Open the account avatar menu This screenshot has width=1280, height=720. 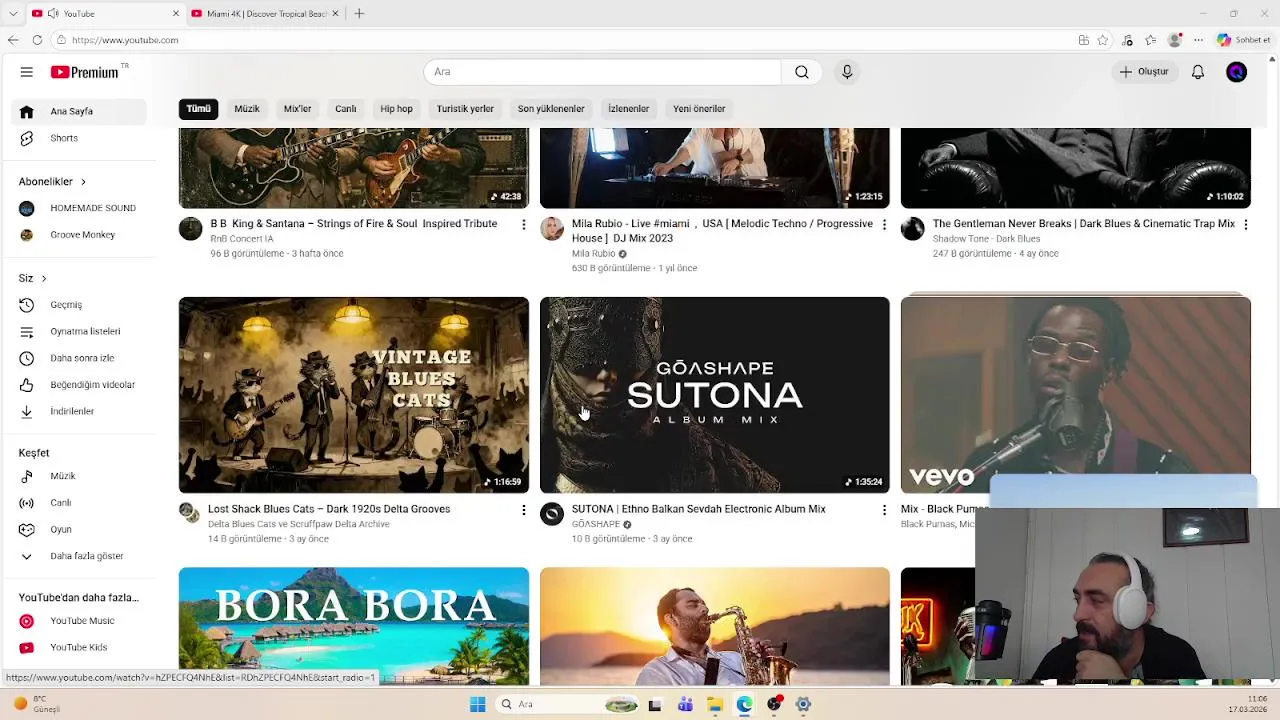coord(1237,72)
